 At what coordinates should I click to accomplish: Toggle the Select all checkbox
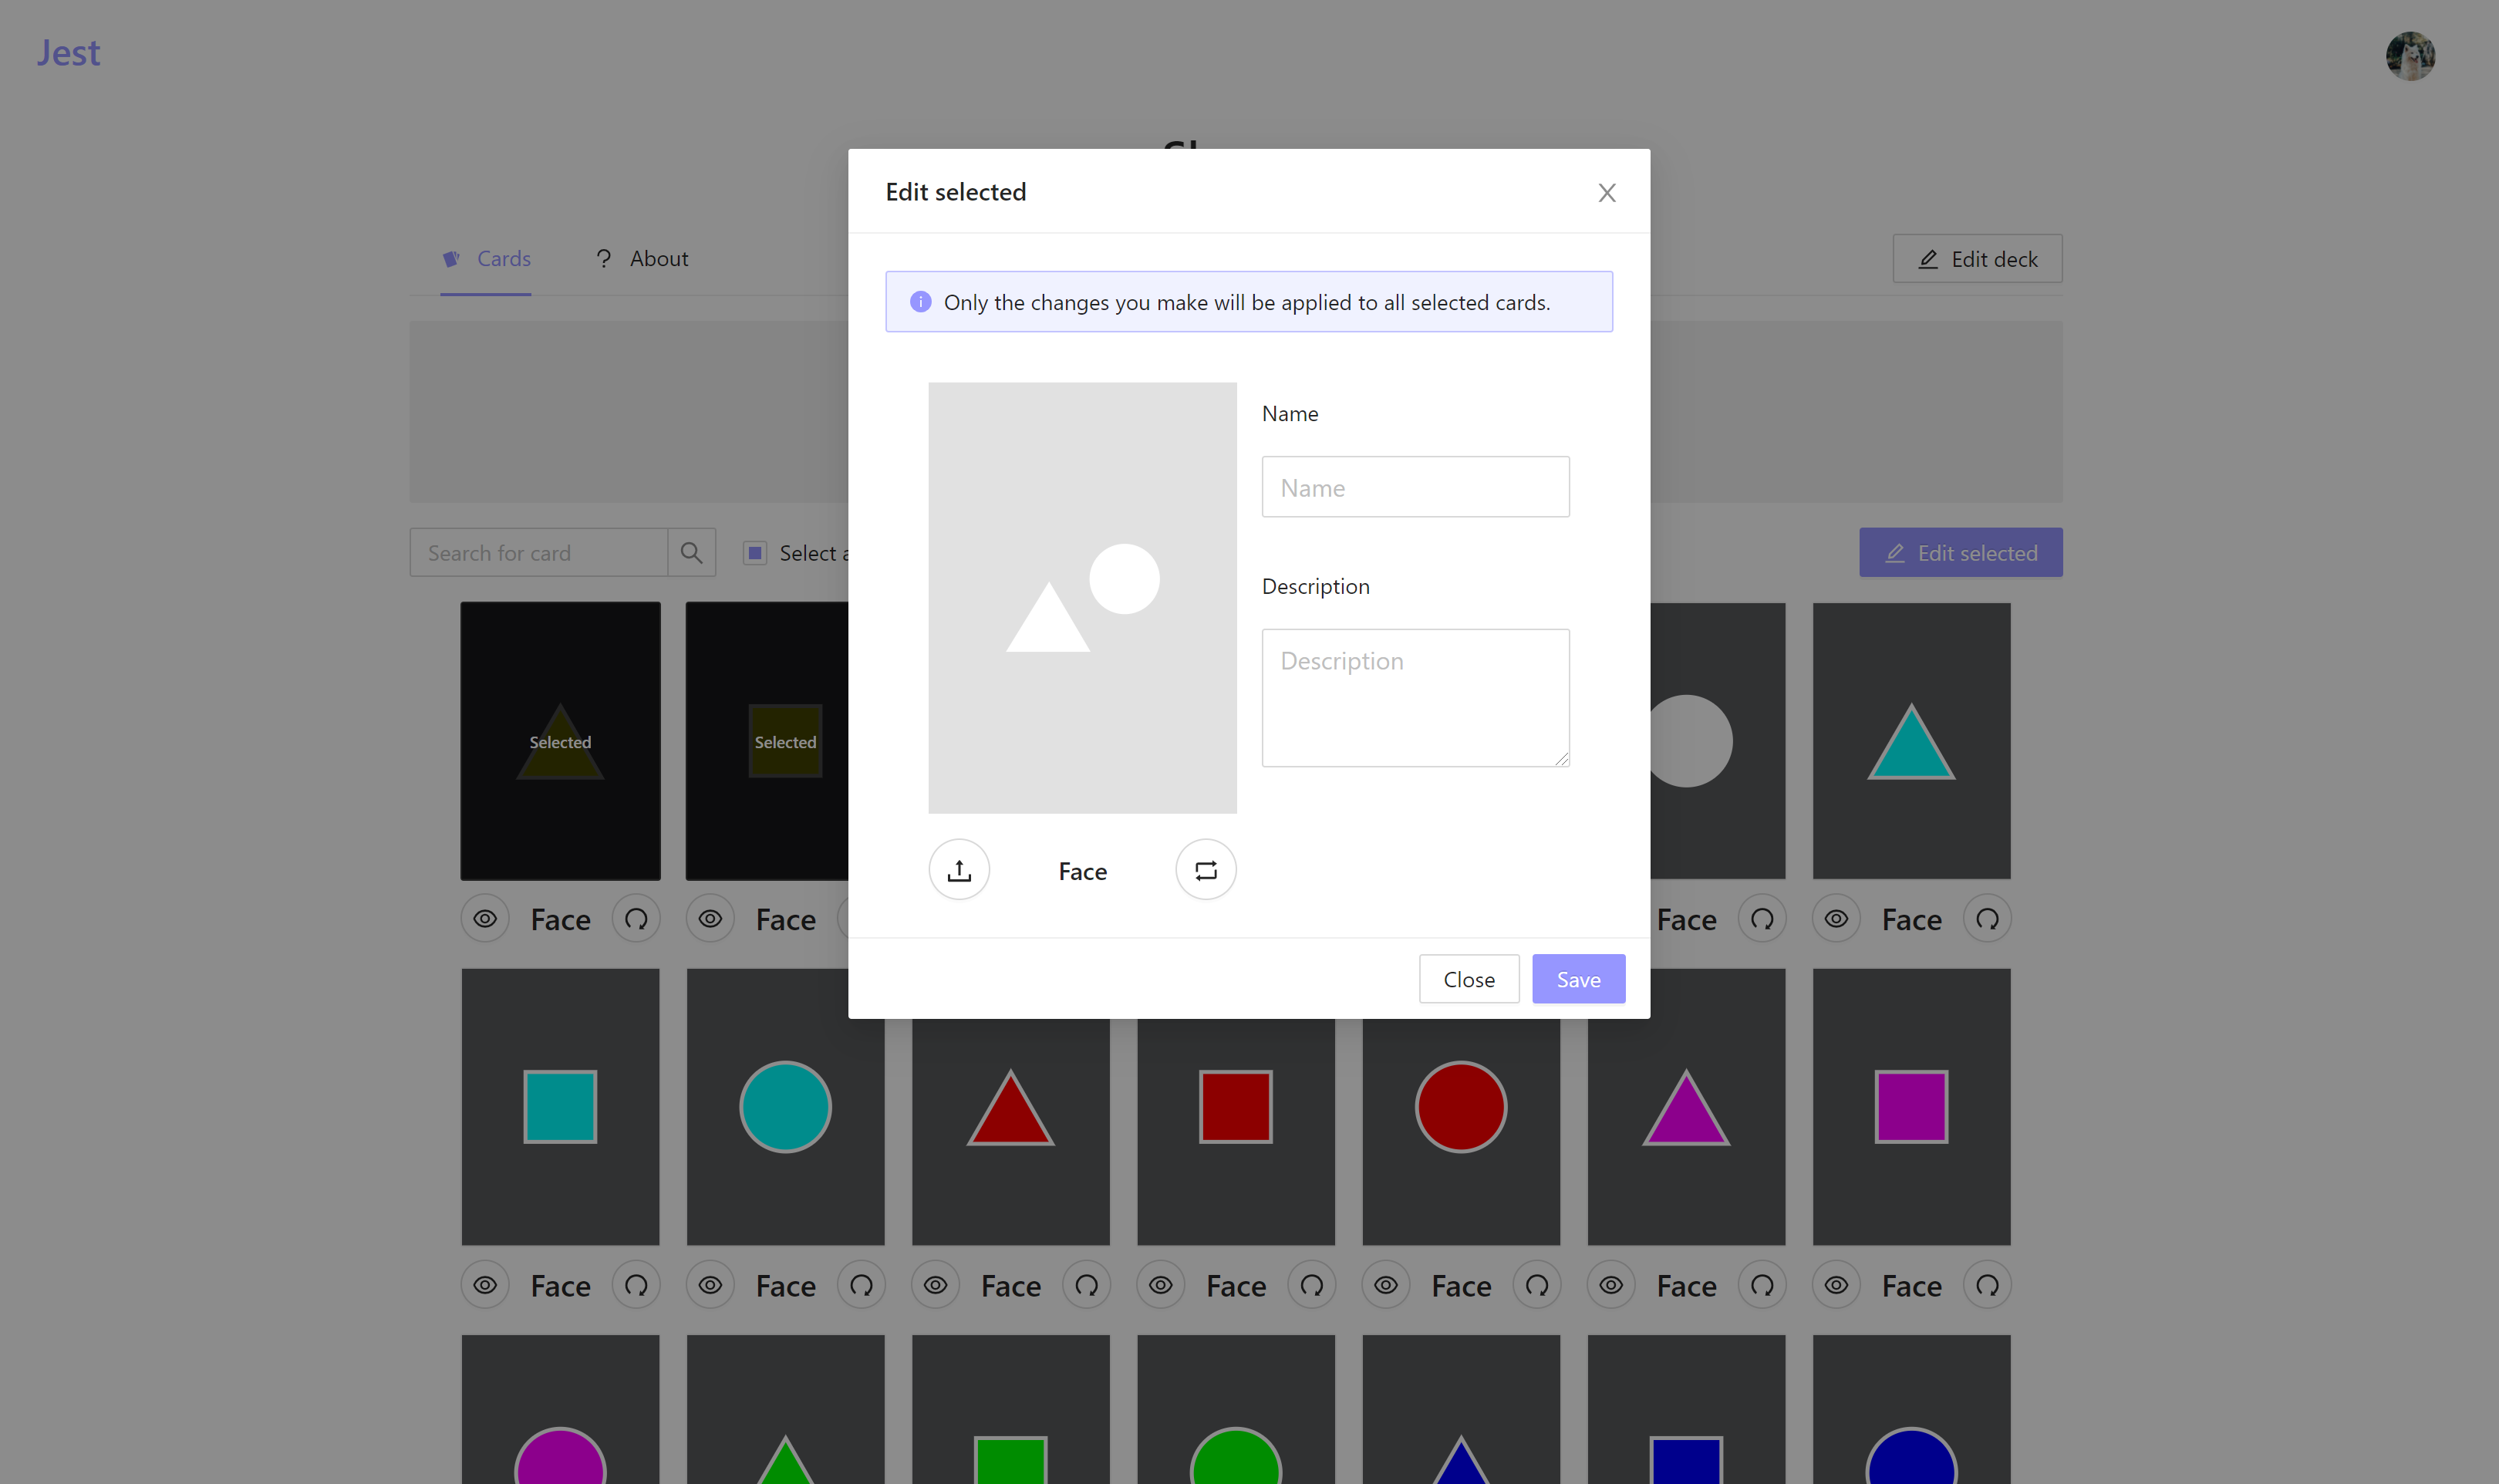point(756,553)
